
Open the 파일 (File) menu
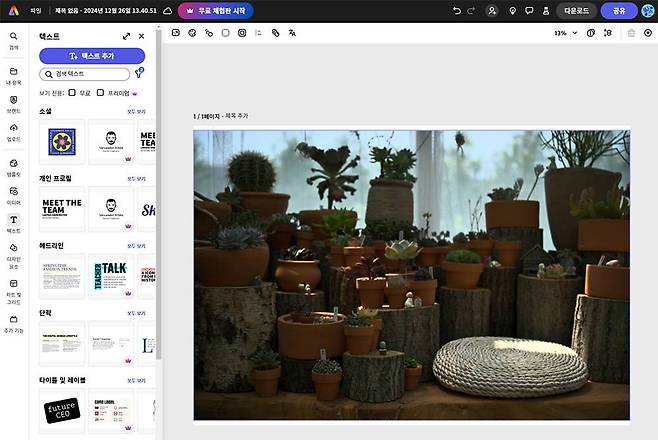coord(34,10)
